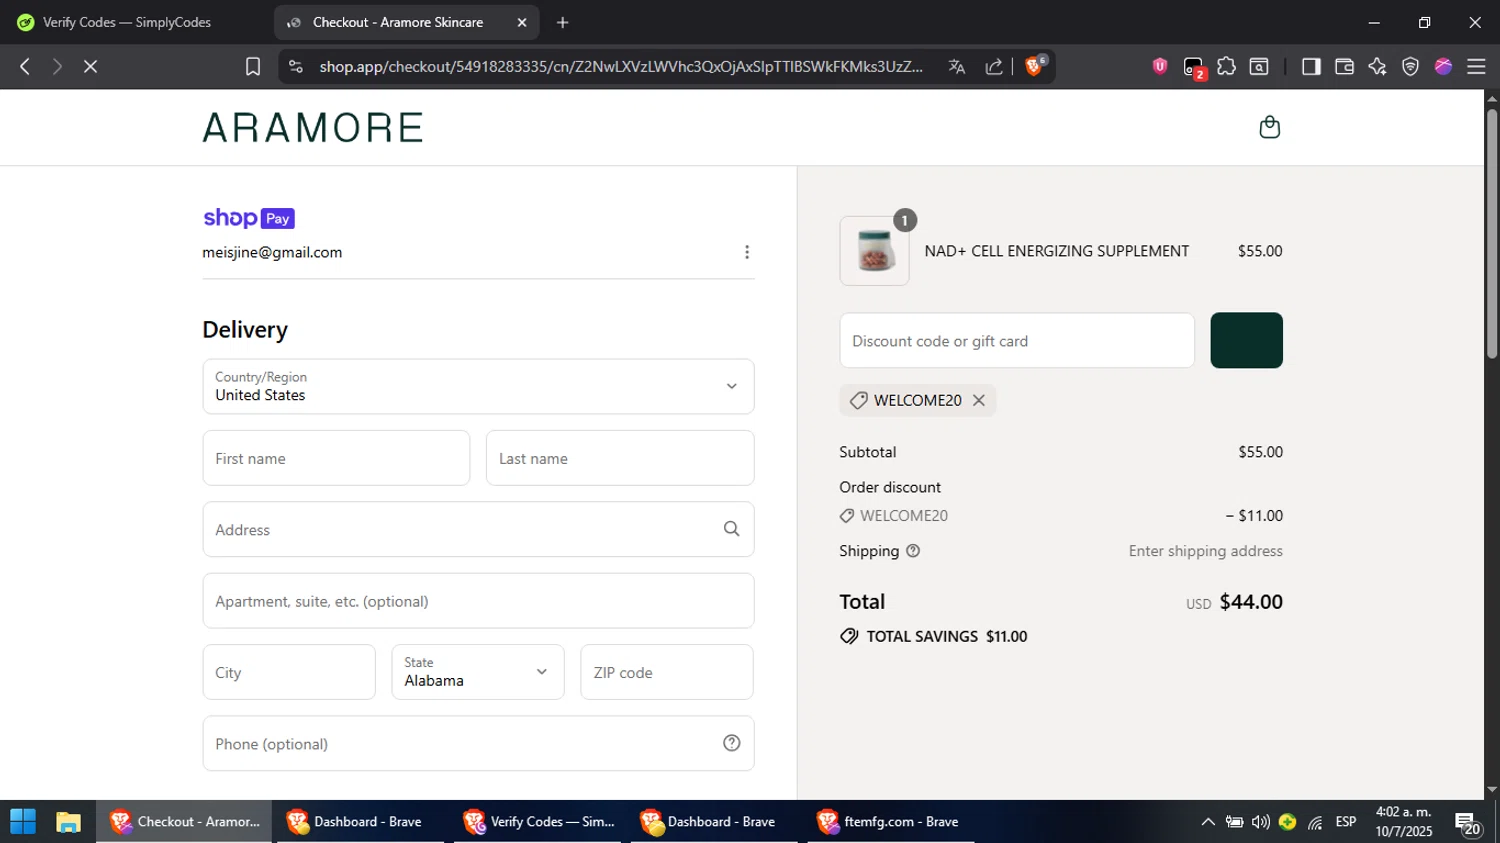Remove the WELCOME20 discount tag
The height and width of the screenshot is (843, 1500).
coord(979,400)
